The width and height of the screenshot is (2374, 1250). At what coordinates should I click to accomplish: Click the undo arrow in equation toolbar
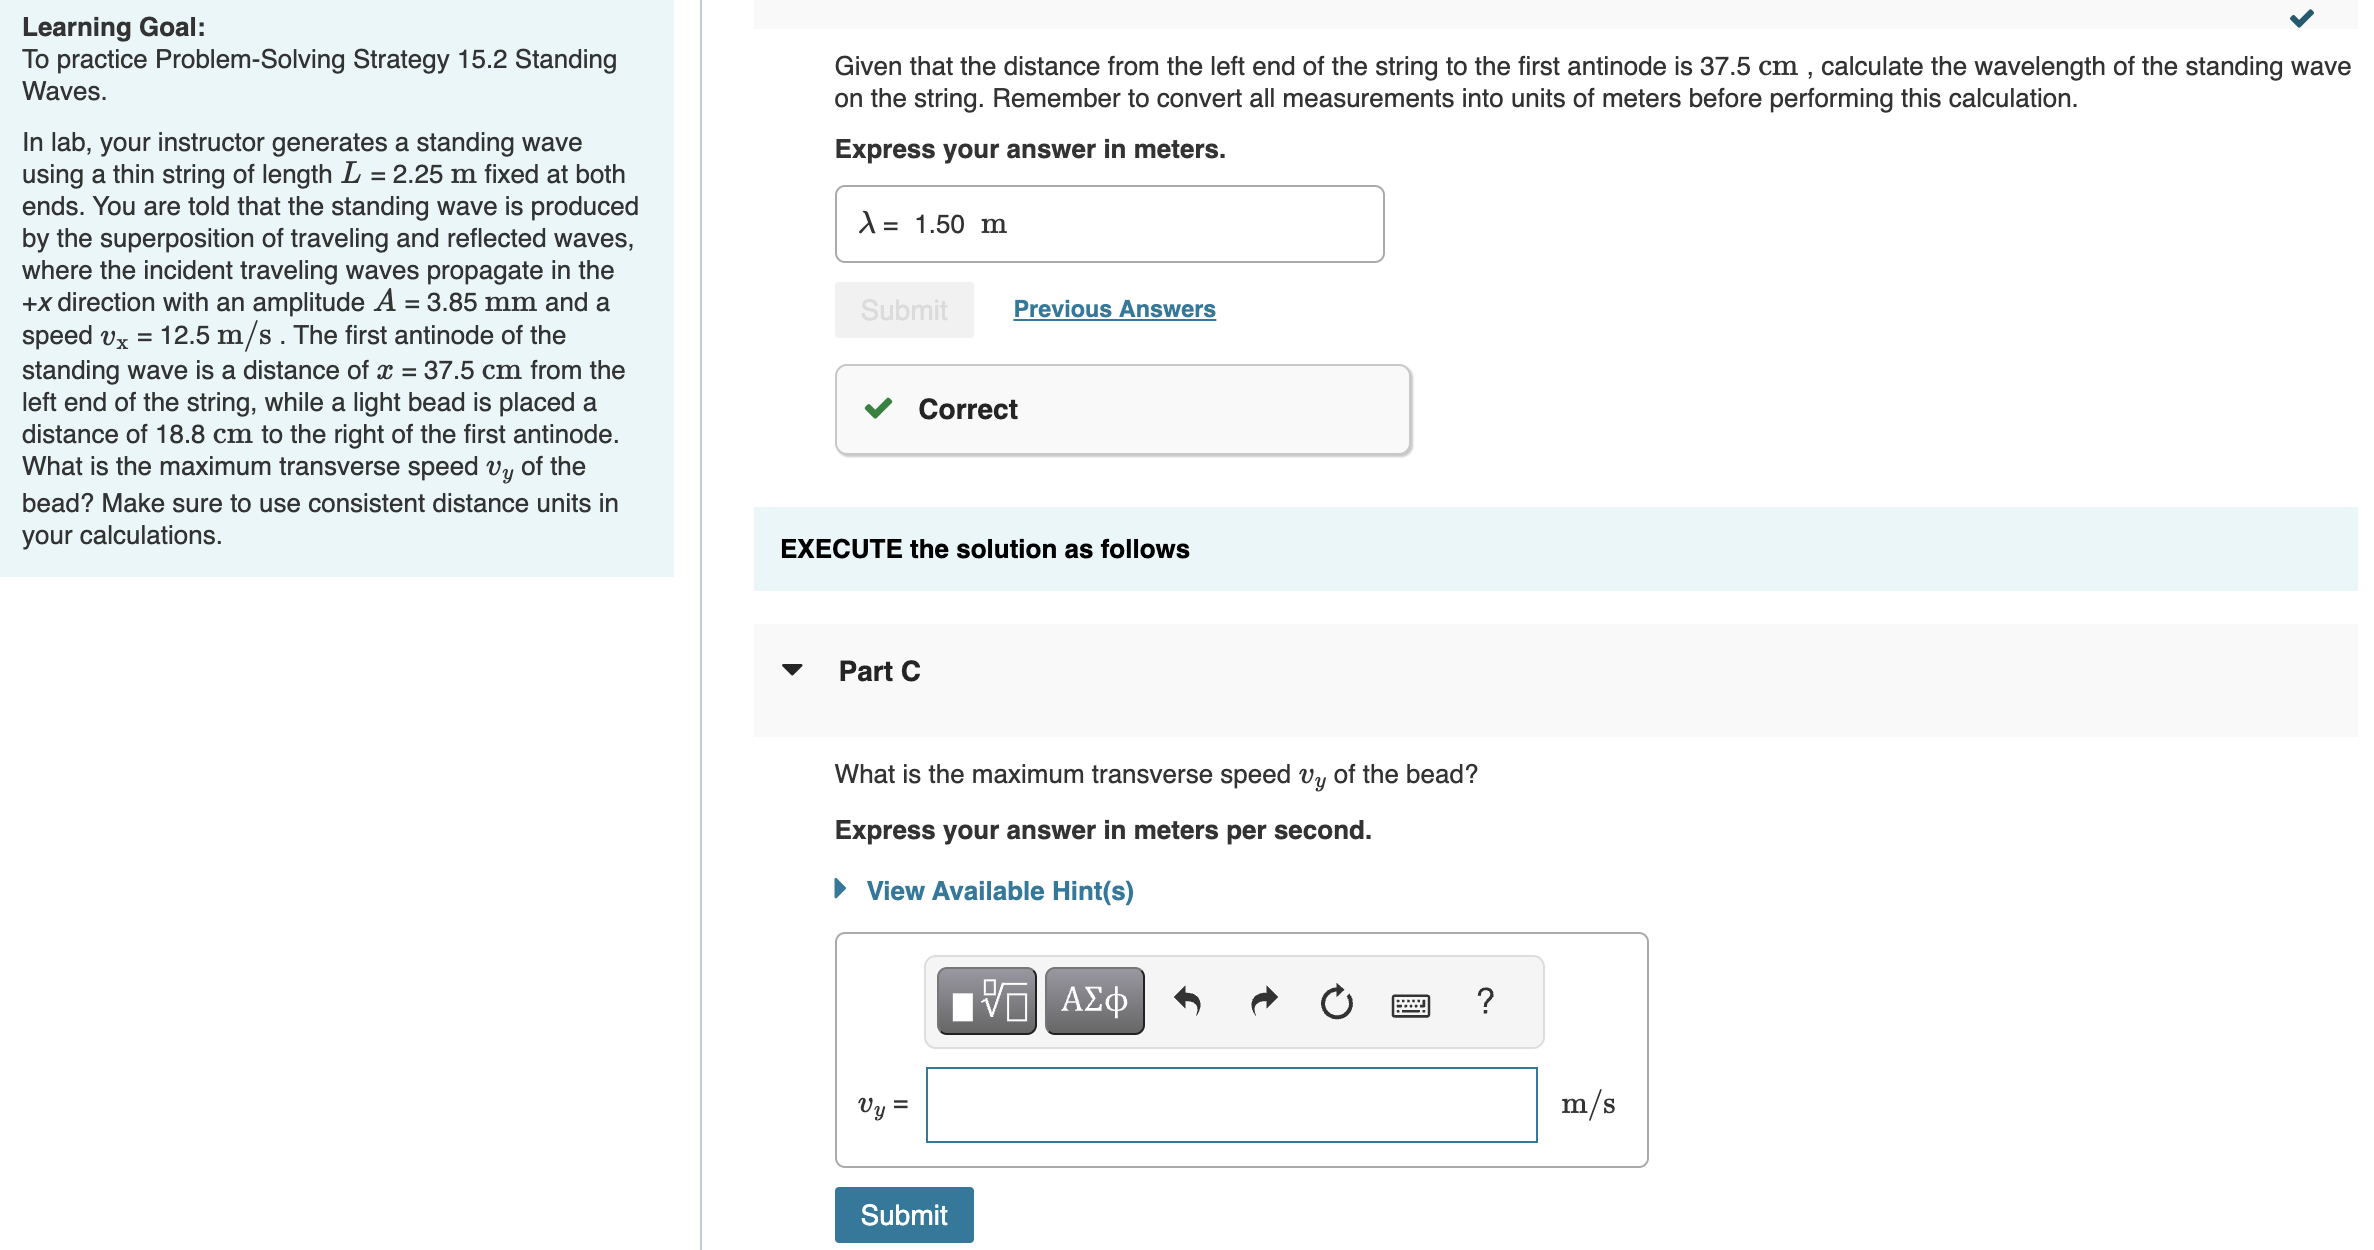(1187, 1001)
